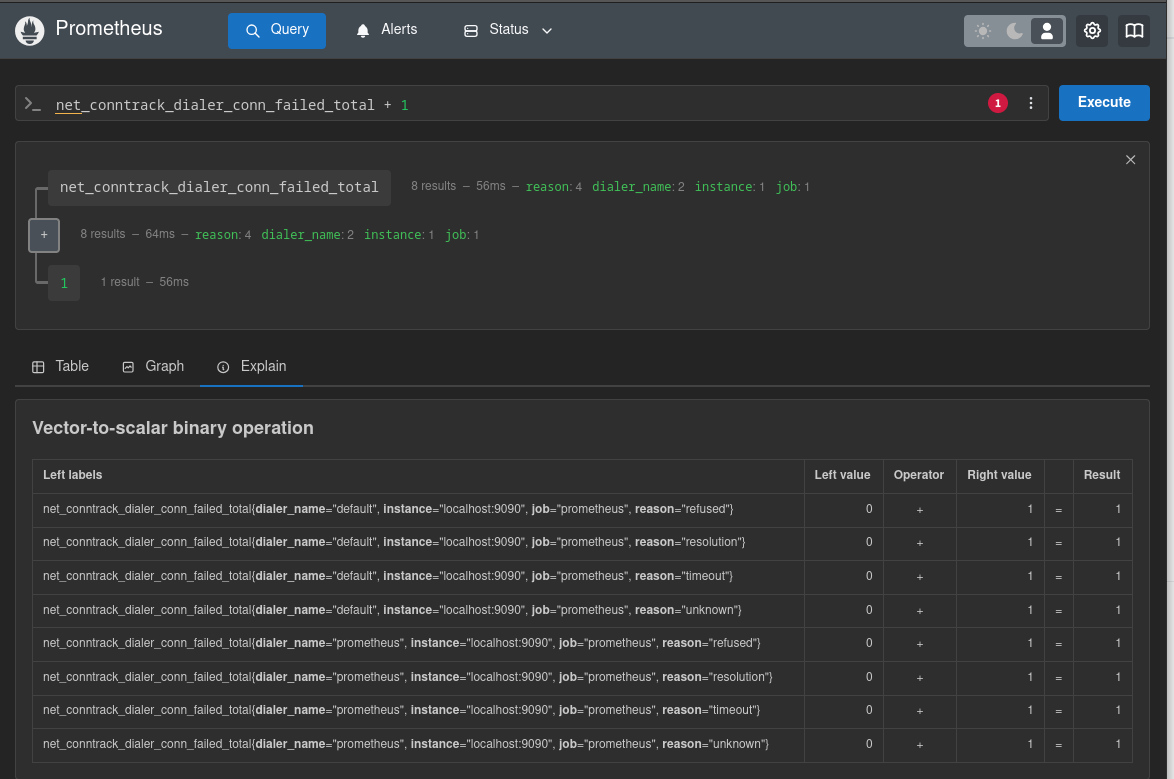Image resolution: width=1174 pixels, height=779 pixels.
Task: Click the terminal prompt icon in query box
Action: pyautogui.click(x=32, y=104)
